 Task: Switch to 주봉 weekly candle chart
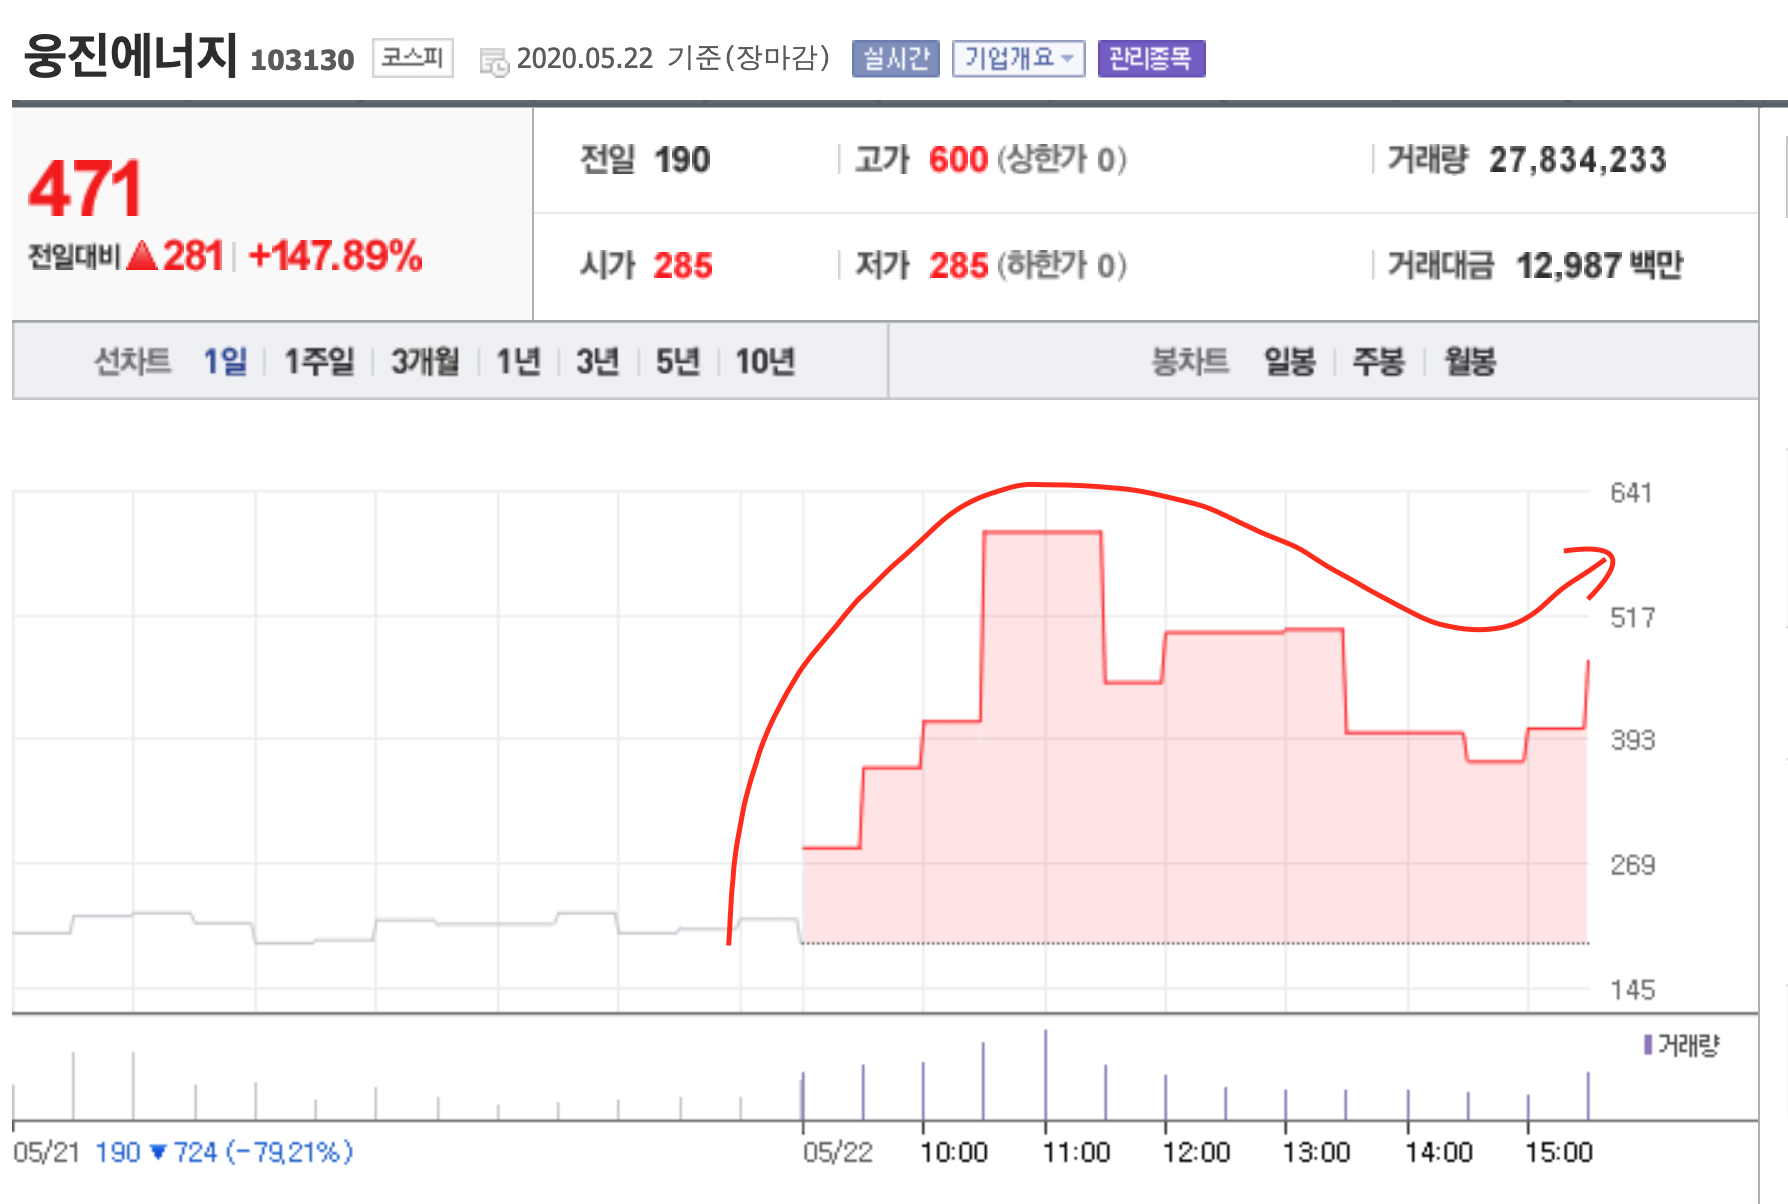(1378, 361)
